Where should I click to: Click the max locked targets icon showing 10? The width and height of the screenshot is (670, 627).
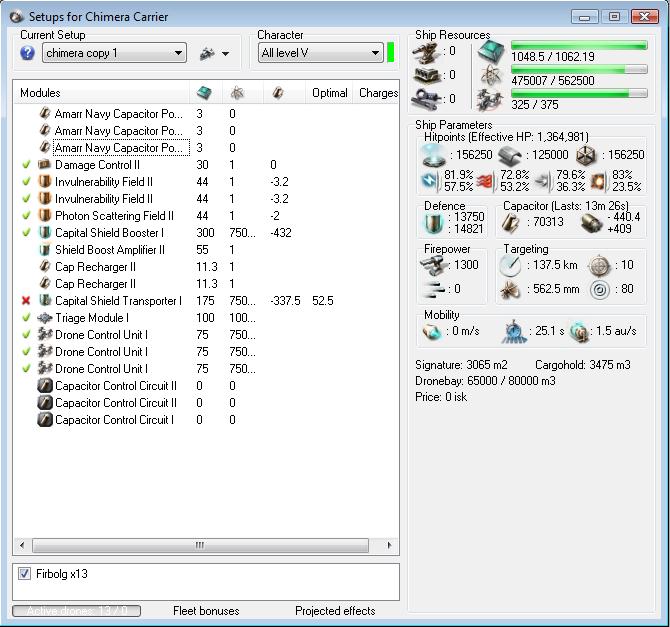click(x=599, y=266)
